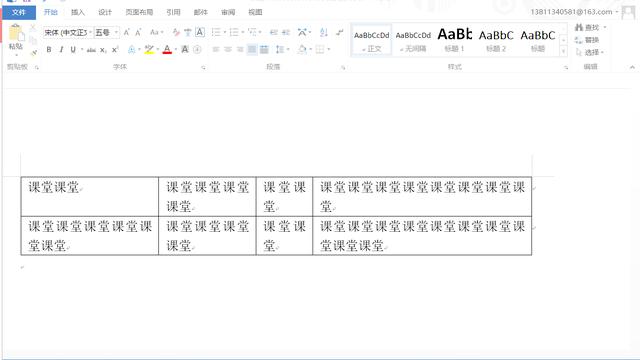
Task: Expand the styles gallery More arrow
Action: (x=563, y=51)
